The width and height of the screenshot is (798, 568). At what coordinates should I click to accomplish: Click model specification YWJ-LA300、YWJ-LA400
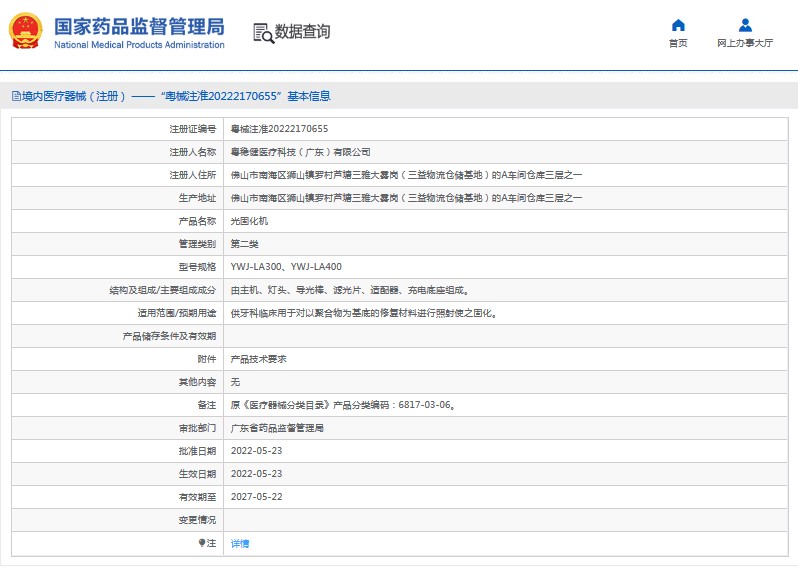pos(286,267)
